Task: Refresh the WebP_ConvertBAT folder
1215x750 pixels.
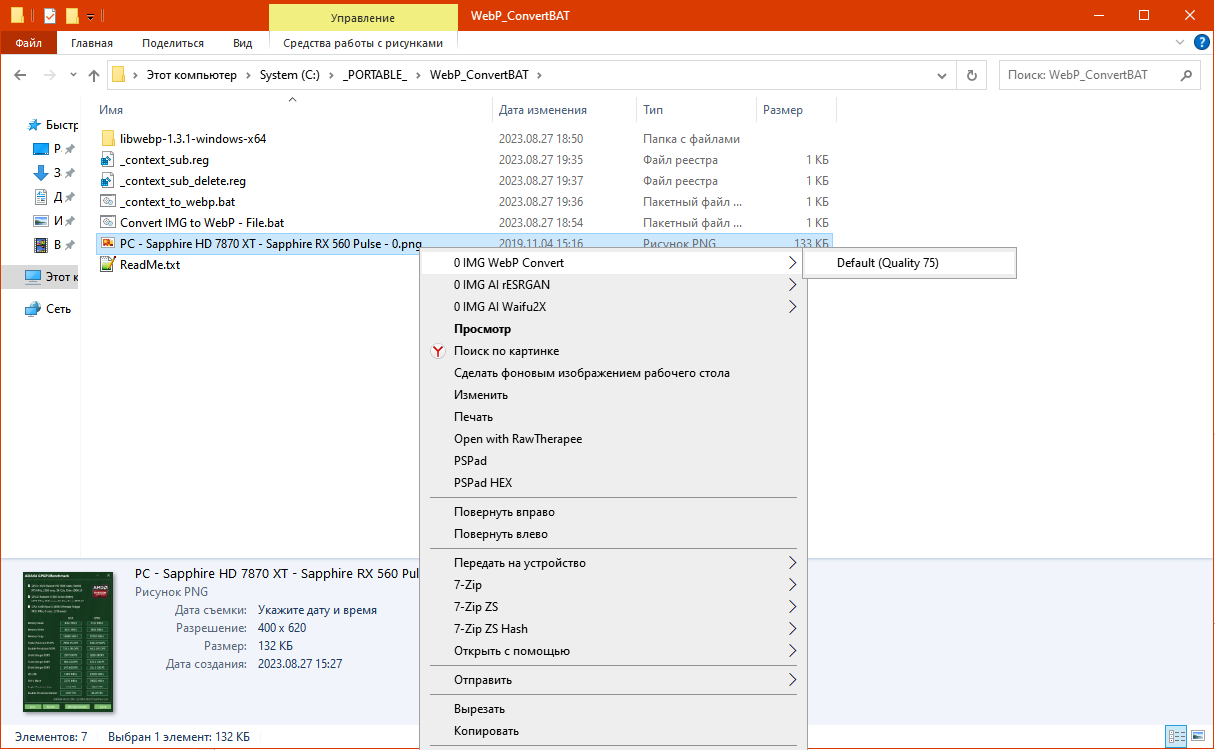Action: [971, 75]
